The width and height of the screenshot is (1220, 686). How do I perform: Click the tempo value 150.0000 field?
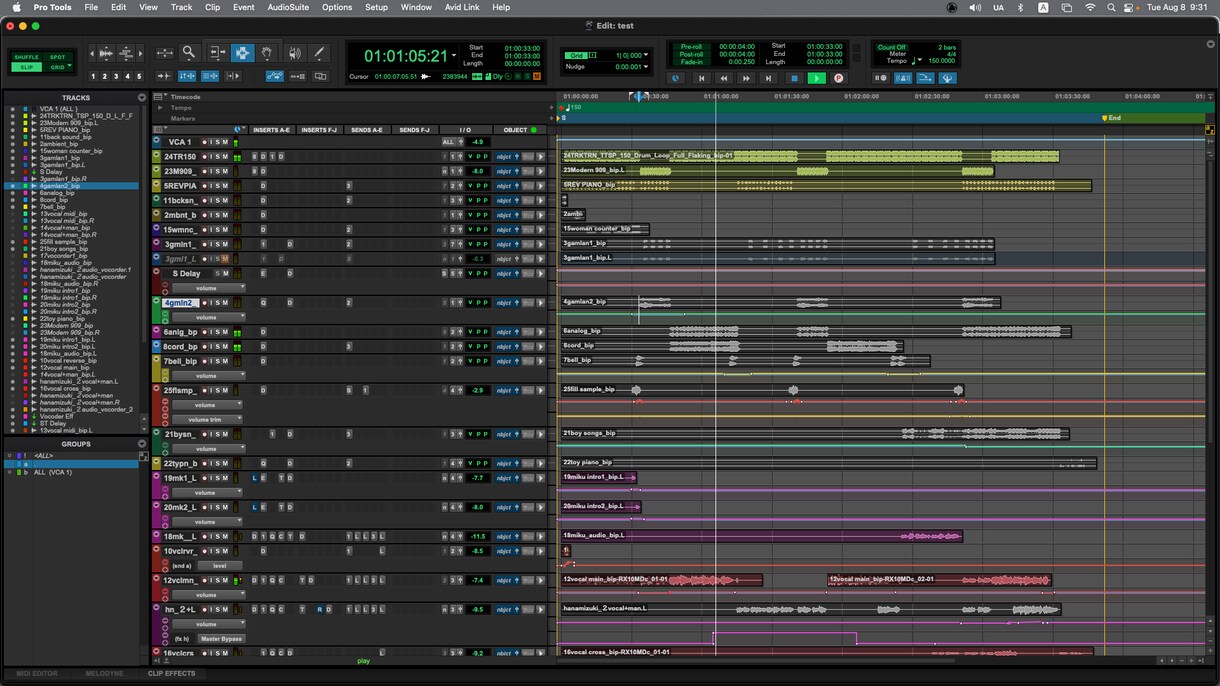[941, 61]
